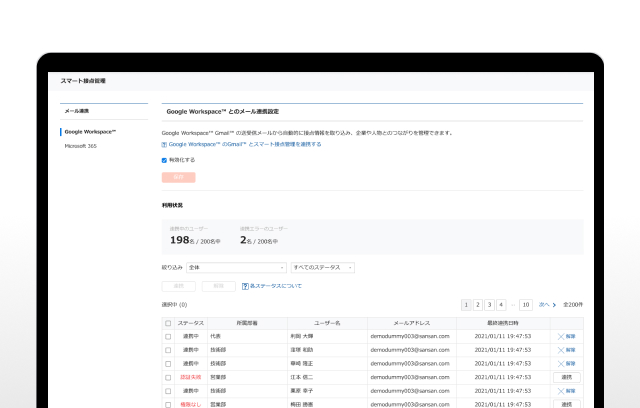Open the 各ステータスについて help link
The width and height of the screenshot is (640, 408).
(276, 286)
